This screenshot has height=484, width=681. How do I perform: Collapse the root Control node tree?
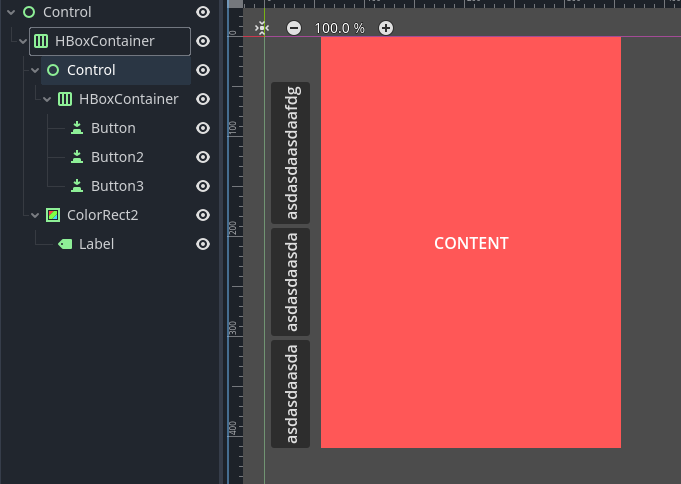(11, 12)
